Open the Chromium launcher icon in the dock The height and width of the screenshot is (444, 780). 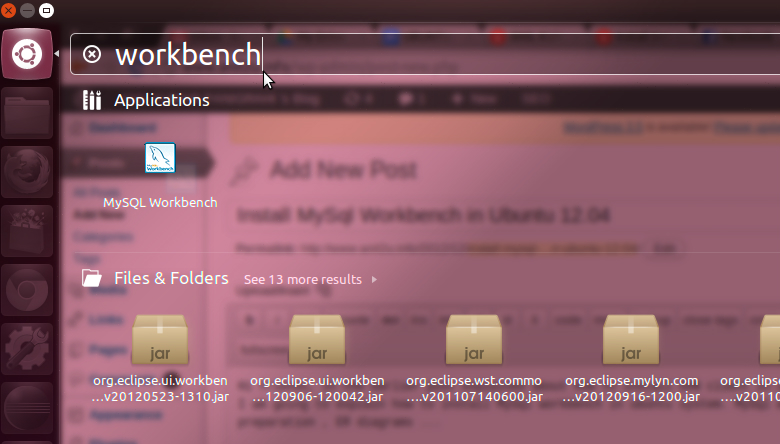(27, 290)
